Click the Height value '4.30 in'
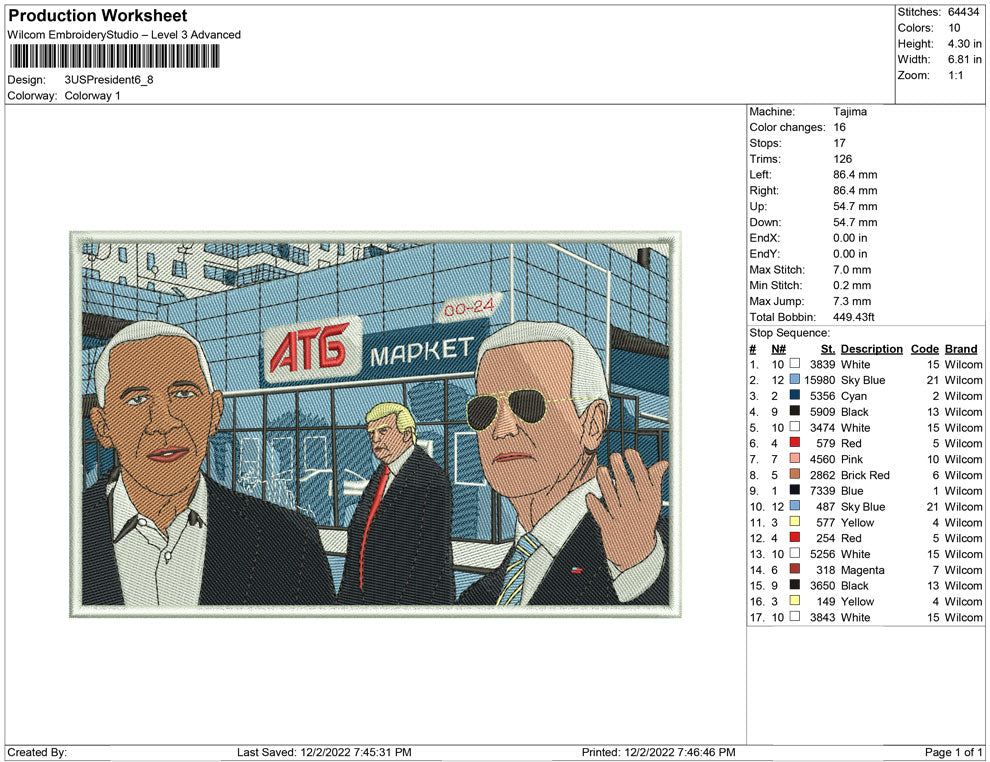 point(965,44)
